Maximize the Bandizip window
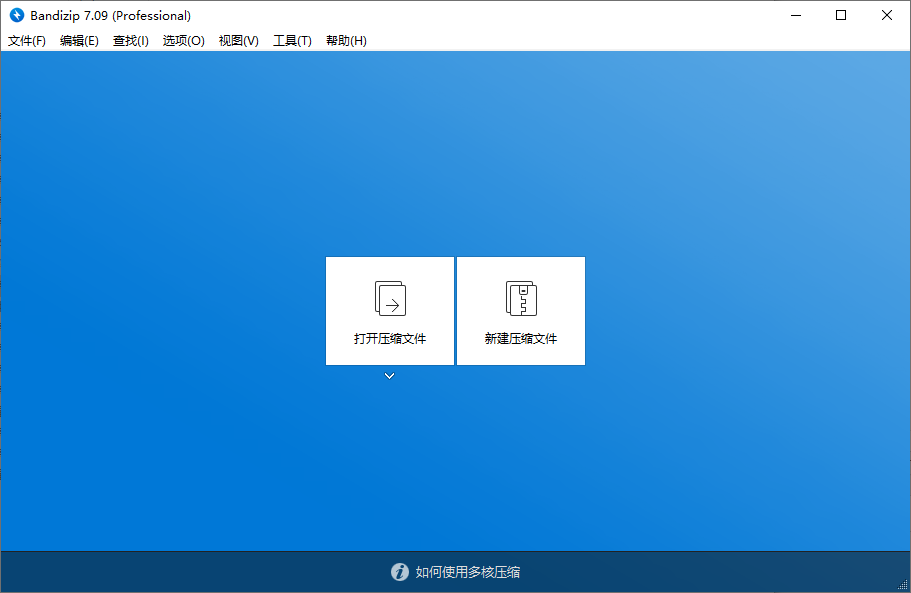The image size is (911, 593). pos(841,15)
